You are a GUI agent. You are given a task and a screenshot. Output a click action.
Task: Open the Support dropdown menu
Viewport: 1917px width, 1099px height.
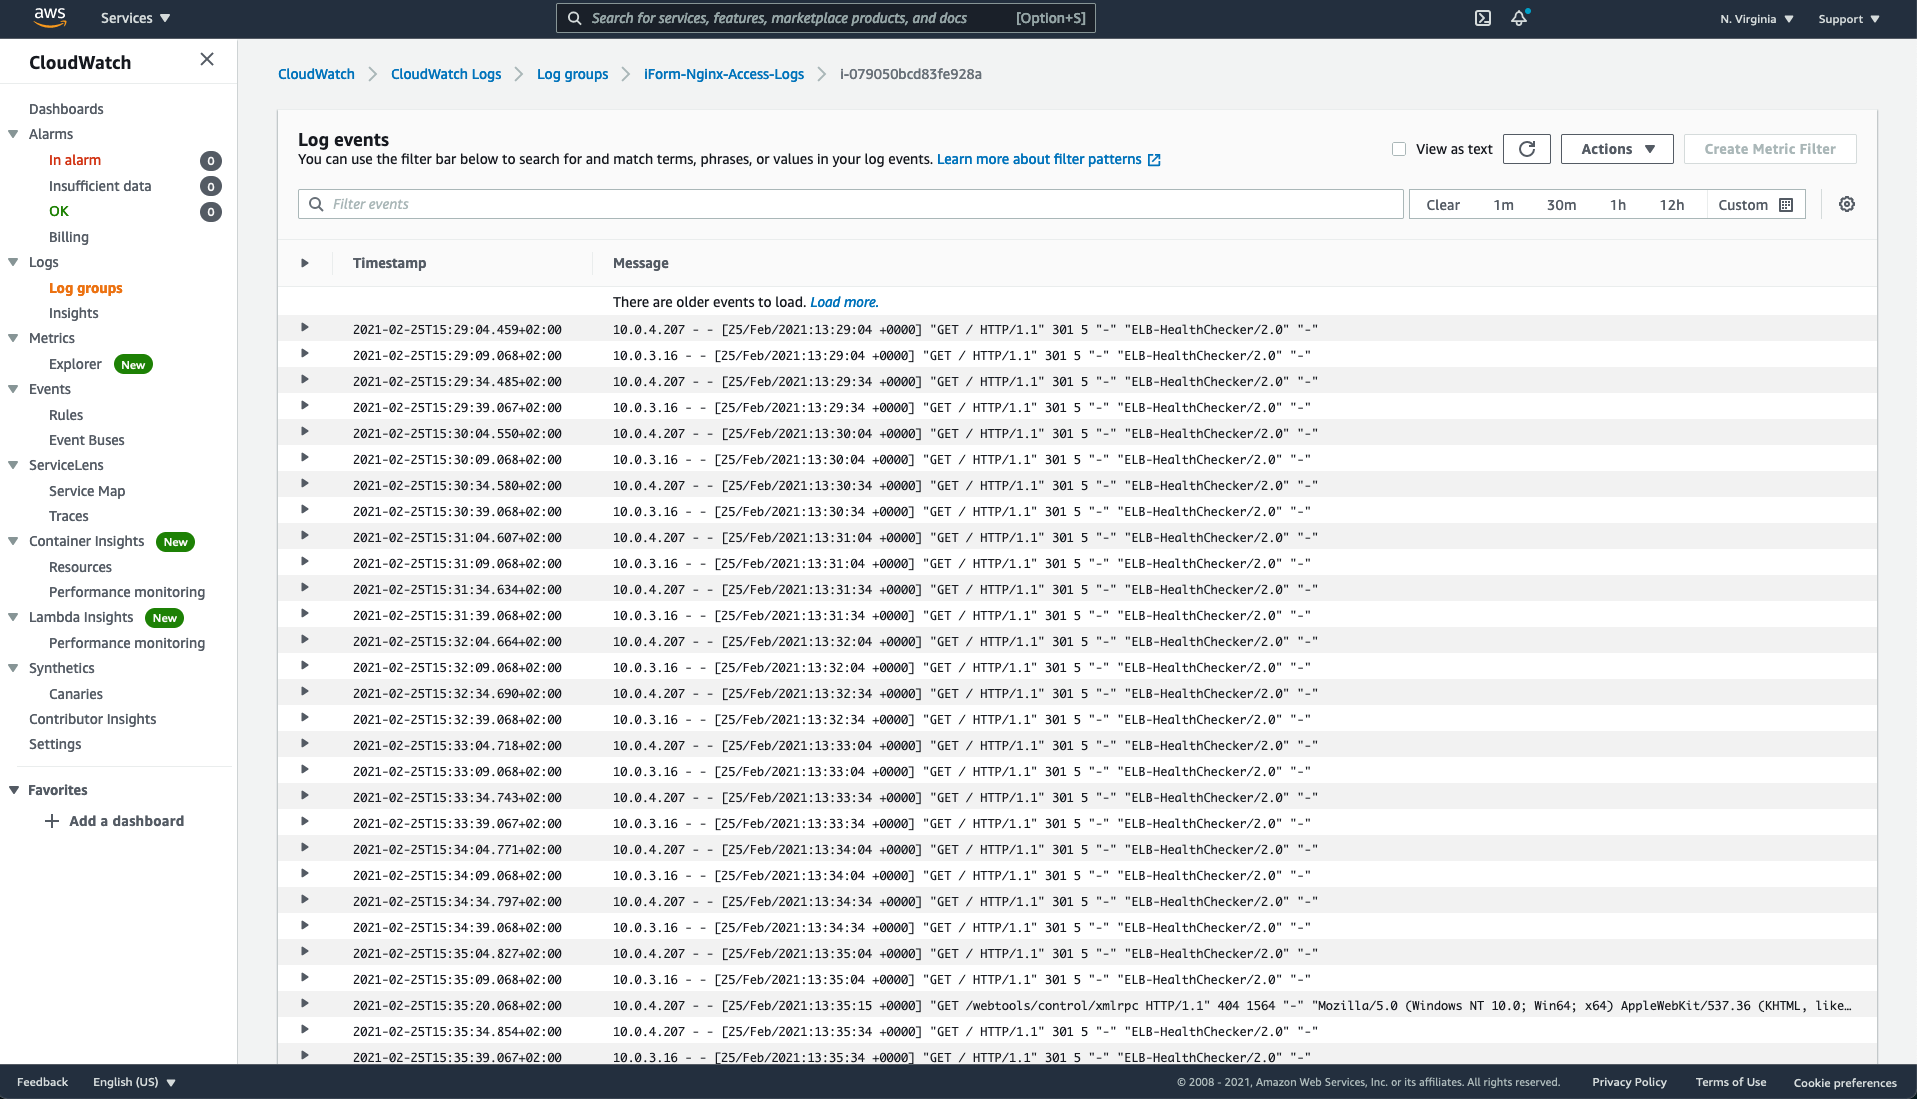tap(1848, 19)
